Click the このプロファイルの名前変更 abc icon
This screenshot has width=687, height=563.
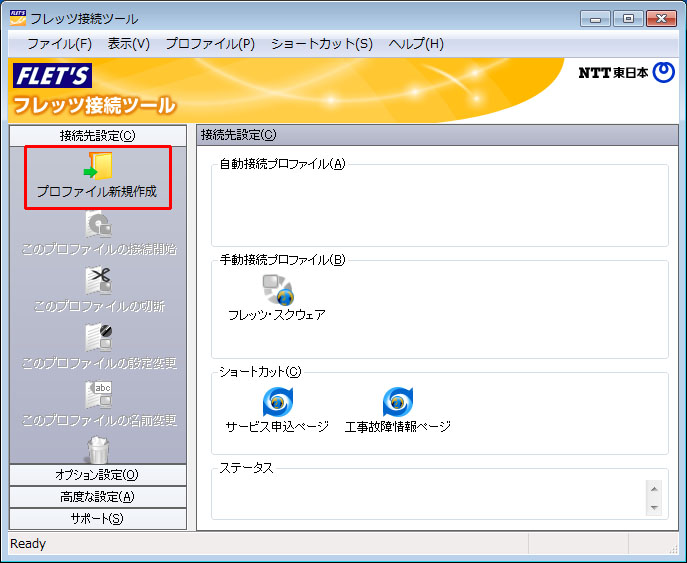coord(98,394)
